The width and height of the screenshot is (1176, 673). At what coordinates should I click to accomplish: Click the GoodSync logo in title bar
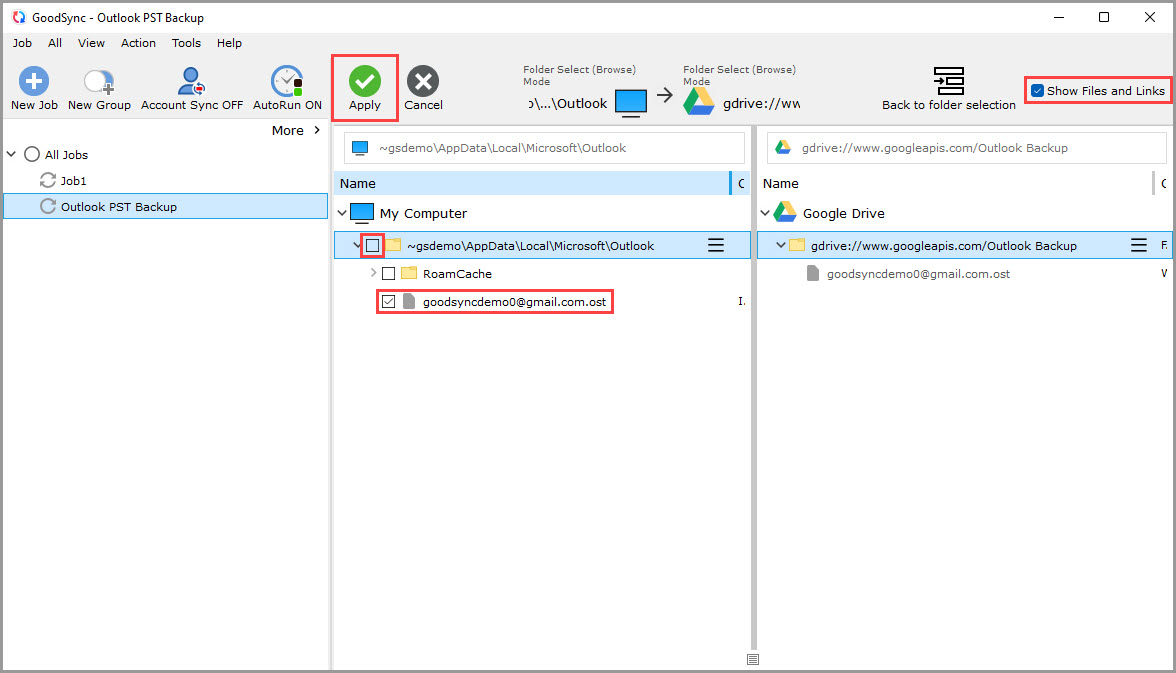click(19, 17)
